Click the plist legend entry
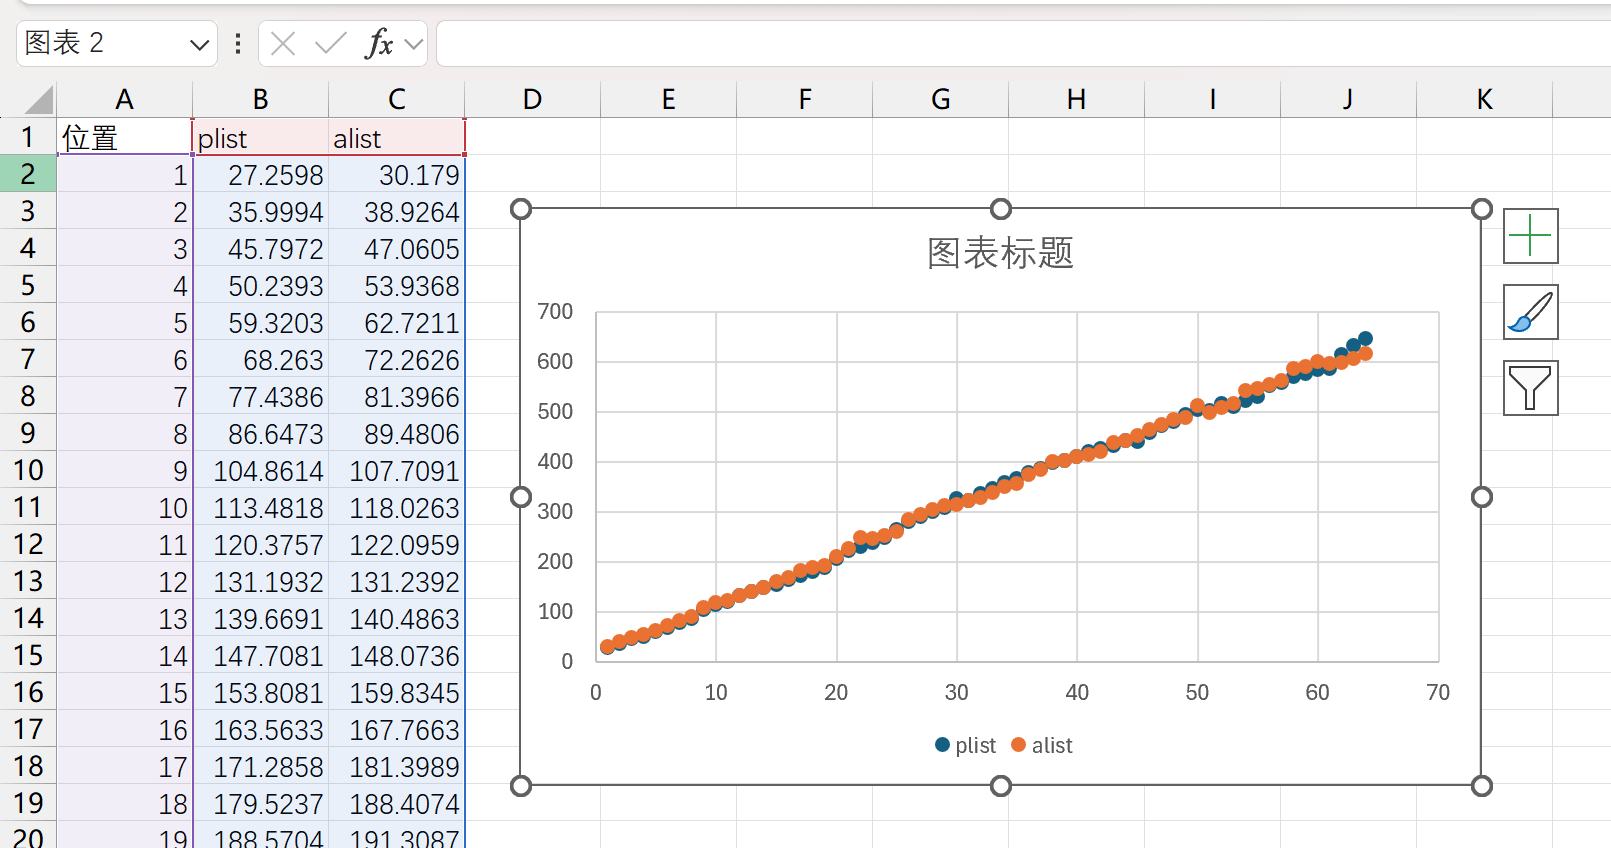This screenshot has width=1611, height=848. (965, 745)
